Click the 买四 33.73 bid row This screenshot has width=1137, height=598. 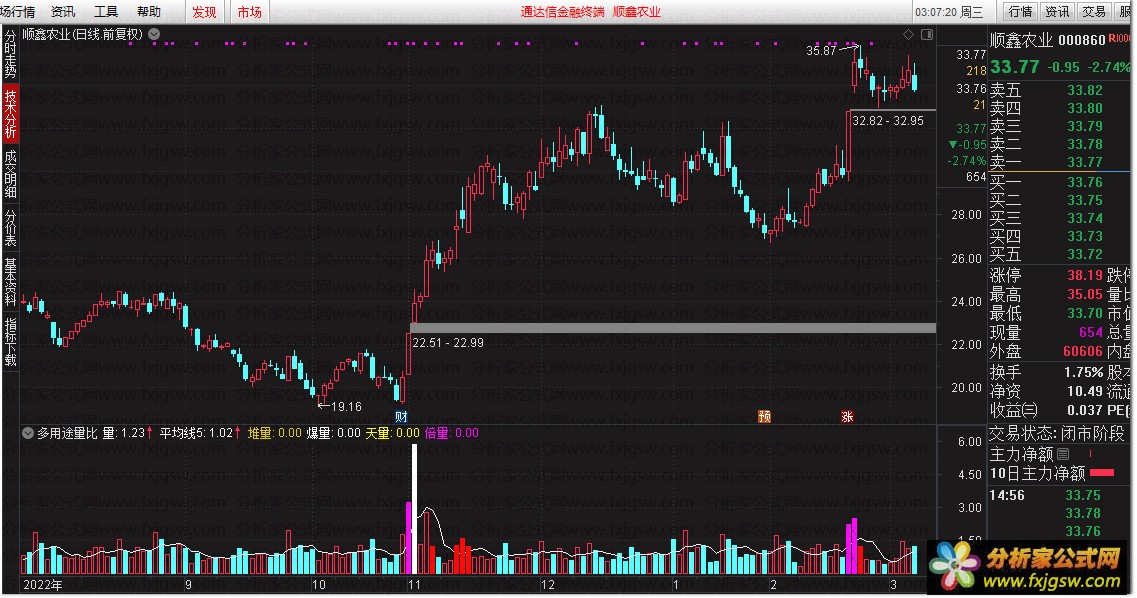click(x=1059, y=236)
